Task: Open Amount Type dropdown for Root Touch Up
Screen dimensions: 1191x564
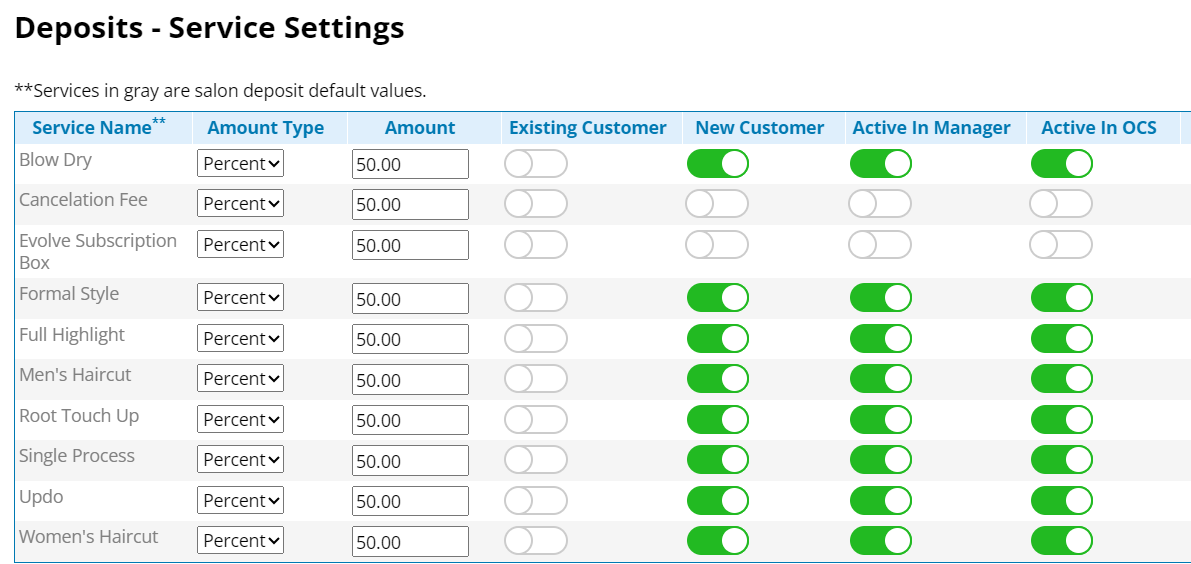Action: (240, 419)
